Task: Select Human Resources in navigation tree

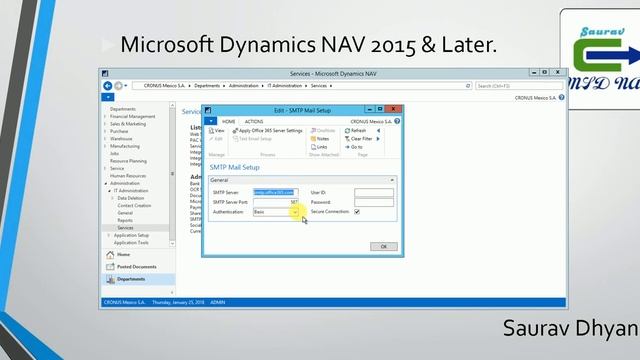Action: tap(128, 176)
